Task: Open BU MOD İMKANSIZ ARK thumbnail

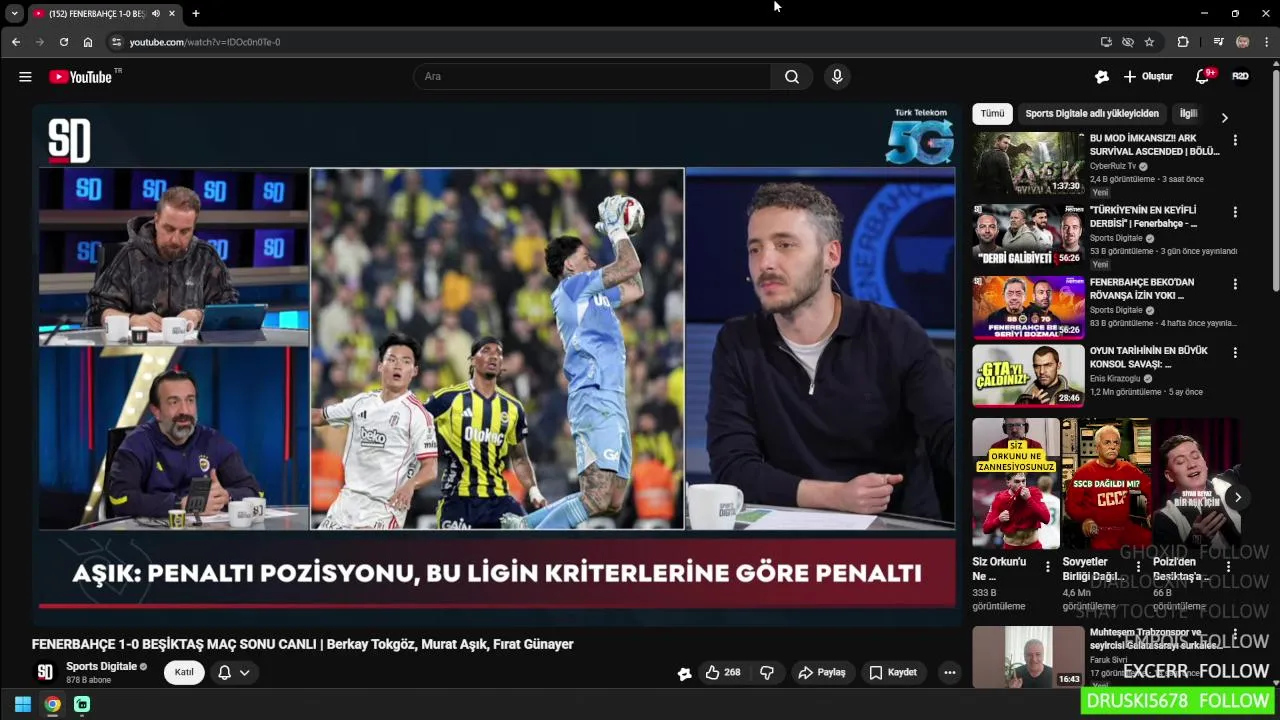Action: (1028, 164)
